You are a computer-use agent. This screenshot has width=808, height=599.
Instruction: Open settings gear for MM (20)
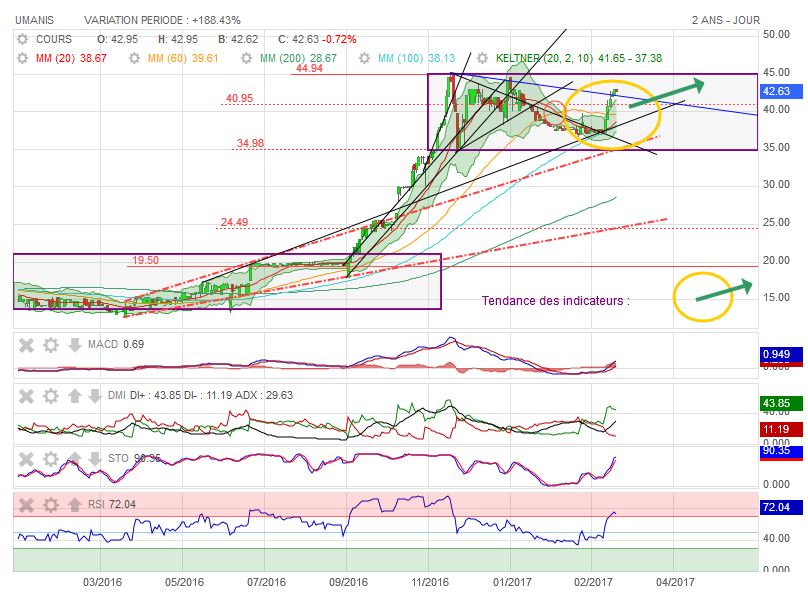(x=22, y=58)
